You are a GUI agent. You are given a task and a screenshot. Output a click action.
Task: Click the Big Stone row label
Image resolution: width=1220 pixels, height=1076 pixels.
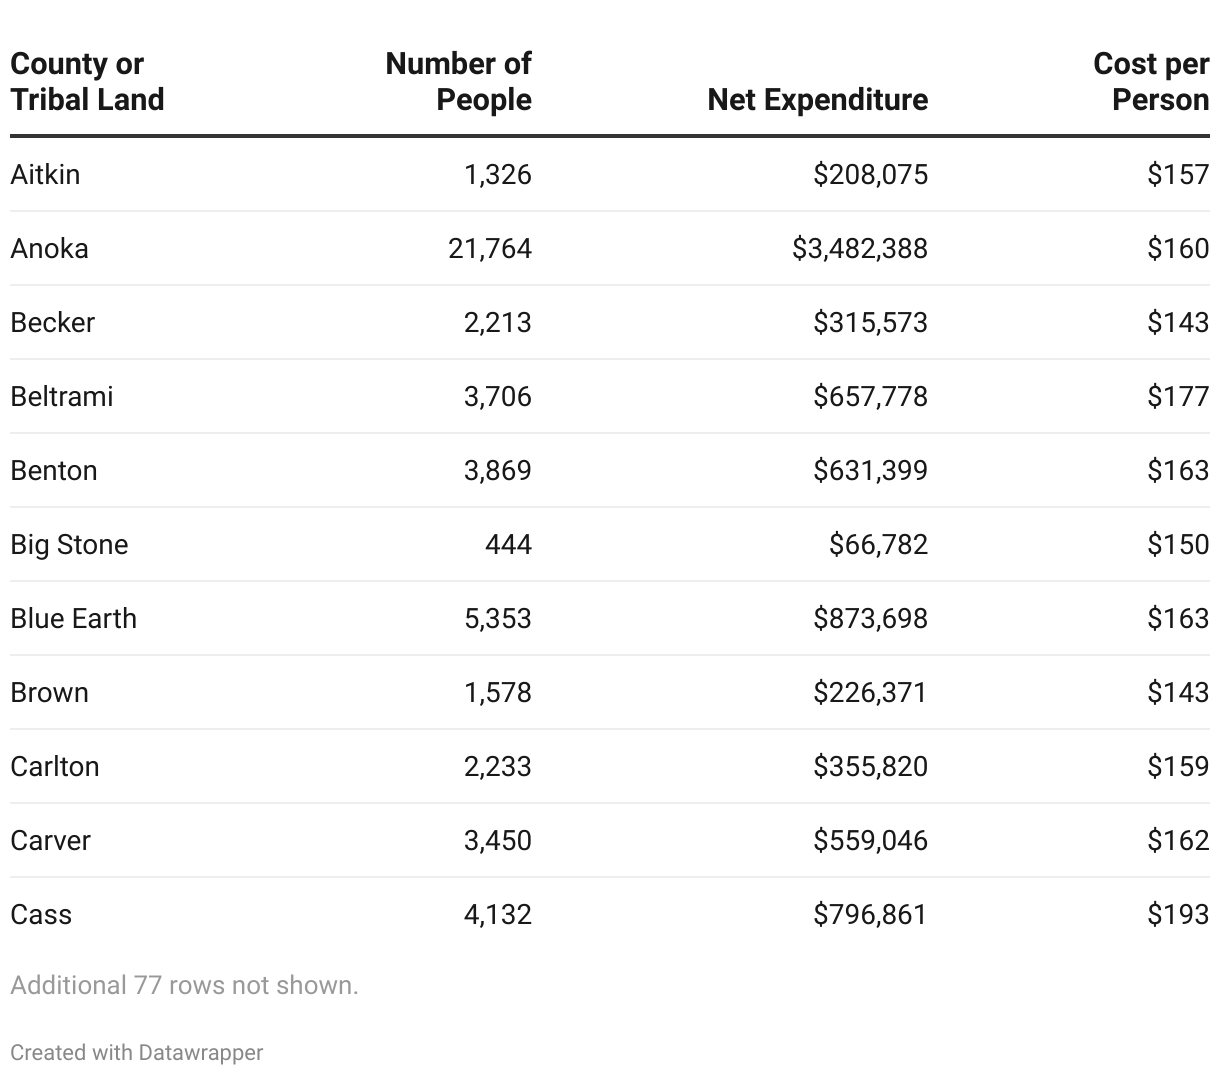click(69, 545)
